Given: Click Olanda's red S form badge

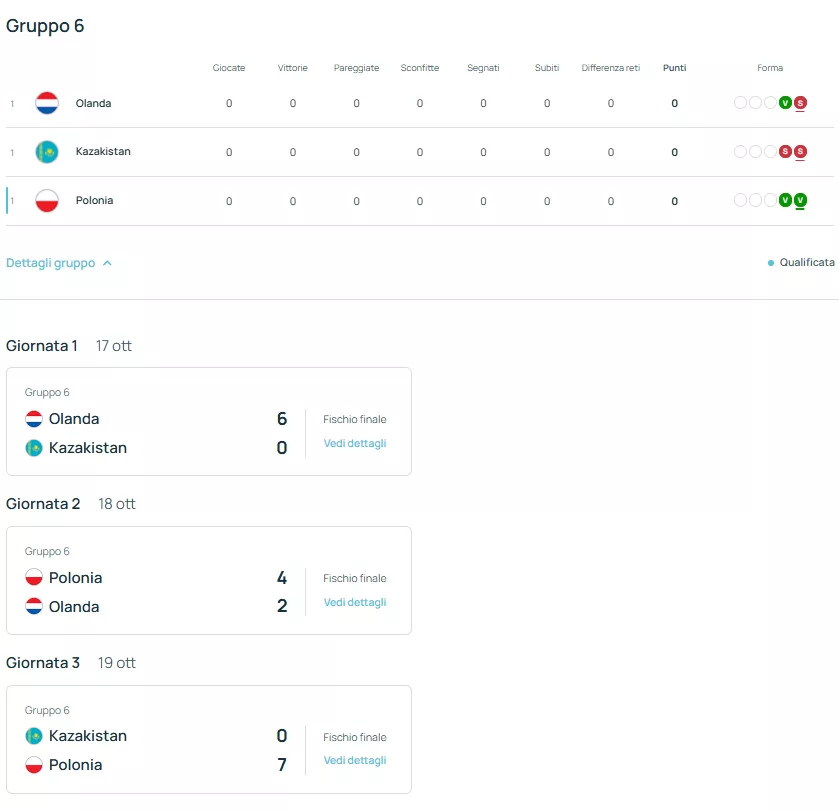Looking at the screenshot, I should (800, 103).
